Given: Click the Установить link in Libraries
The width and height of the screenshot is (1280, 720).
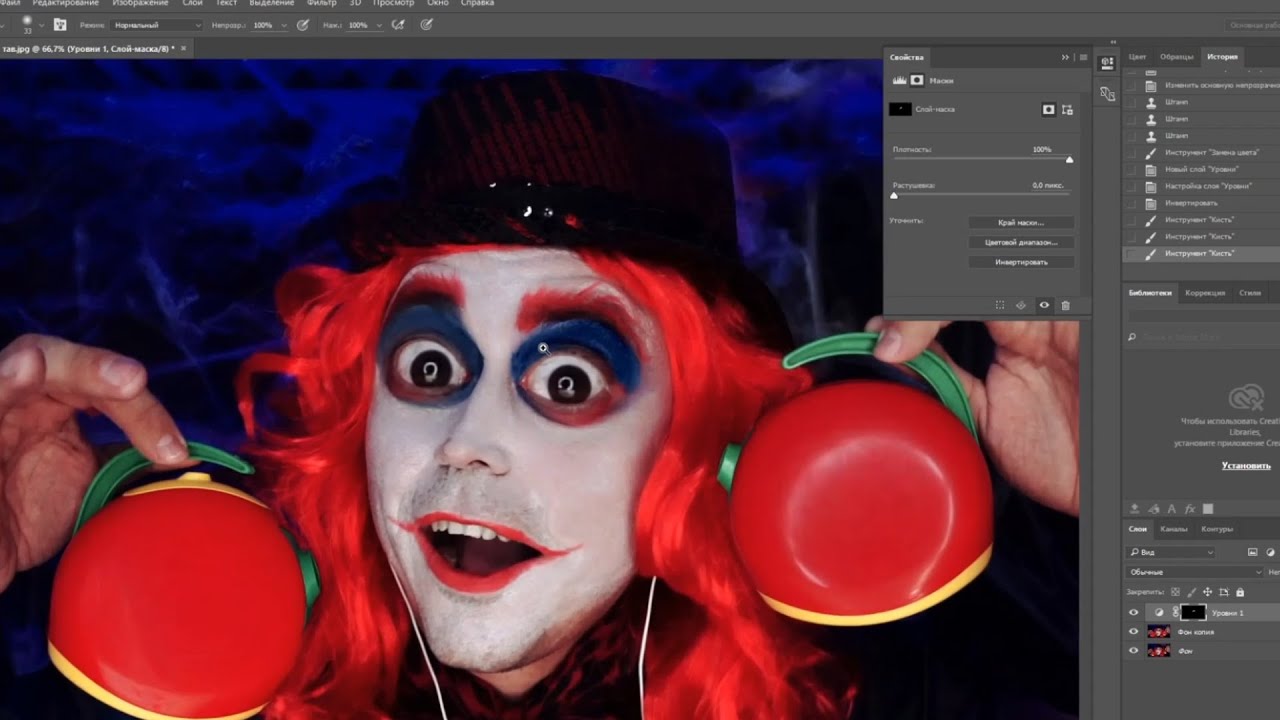Looking at the screenshot, I should click(1246, 466).
